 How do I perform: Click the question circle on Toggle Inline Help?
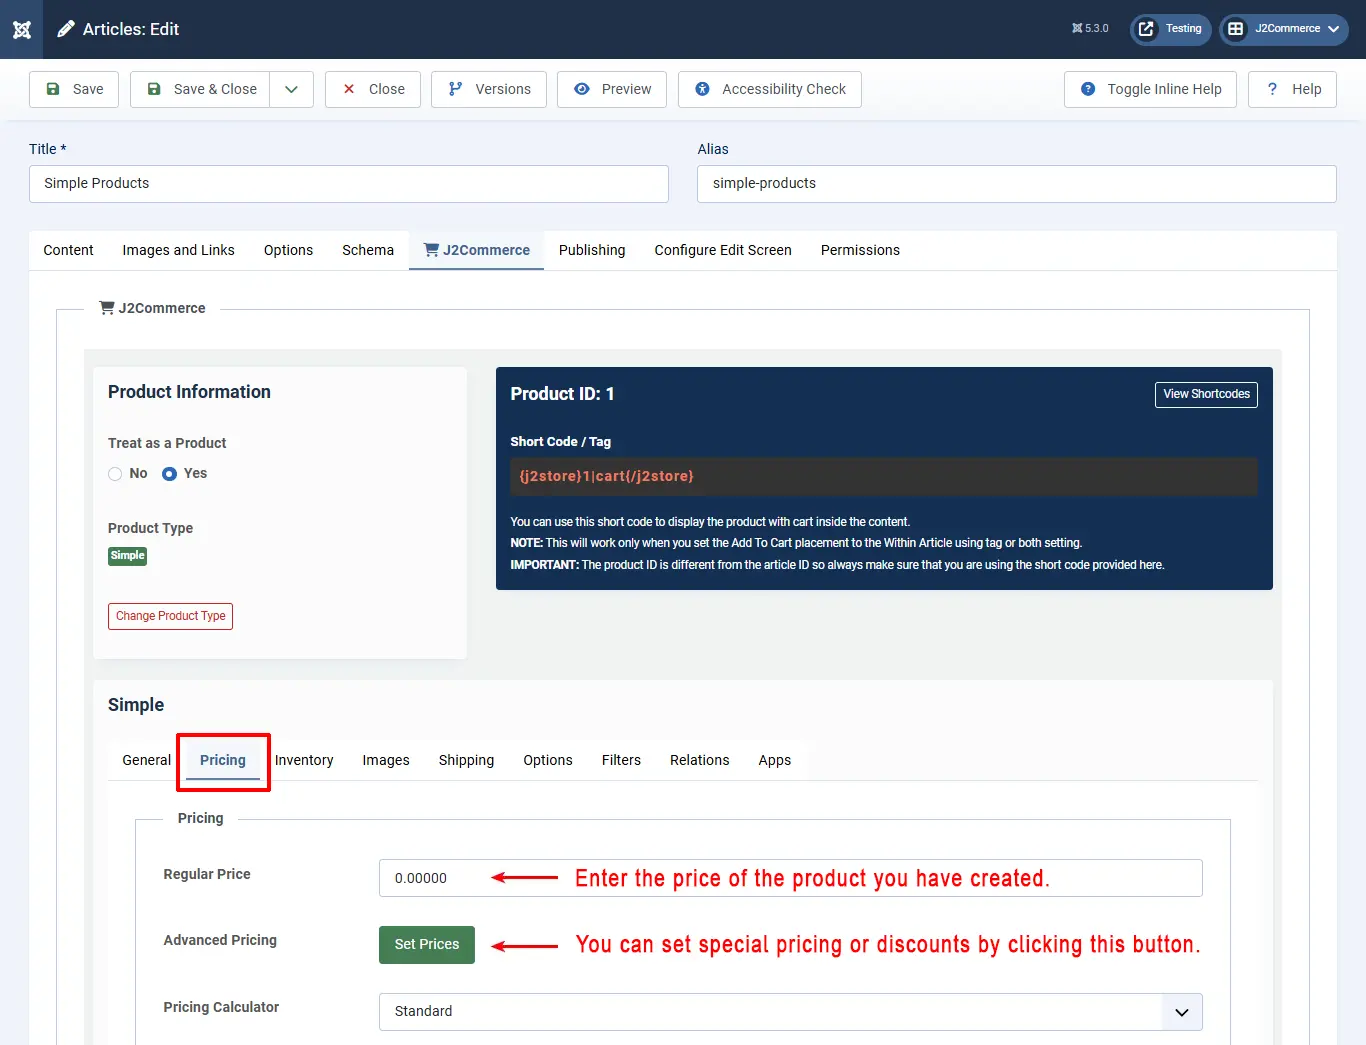[1088, 89]
